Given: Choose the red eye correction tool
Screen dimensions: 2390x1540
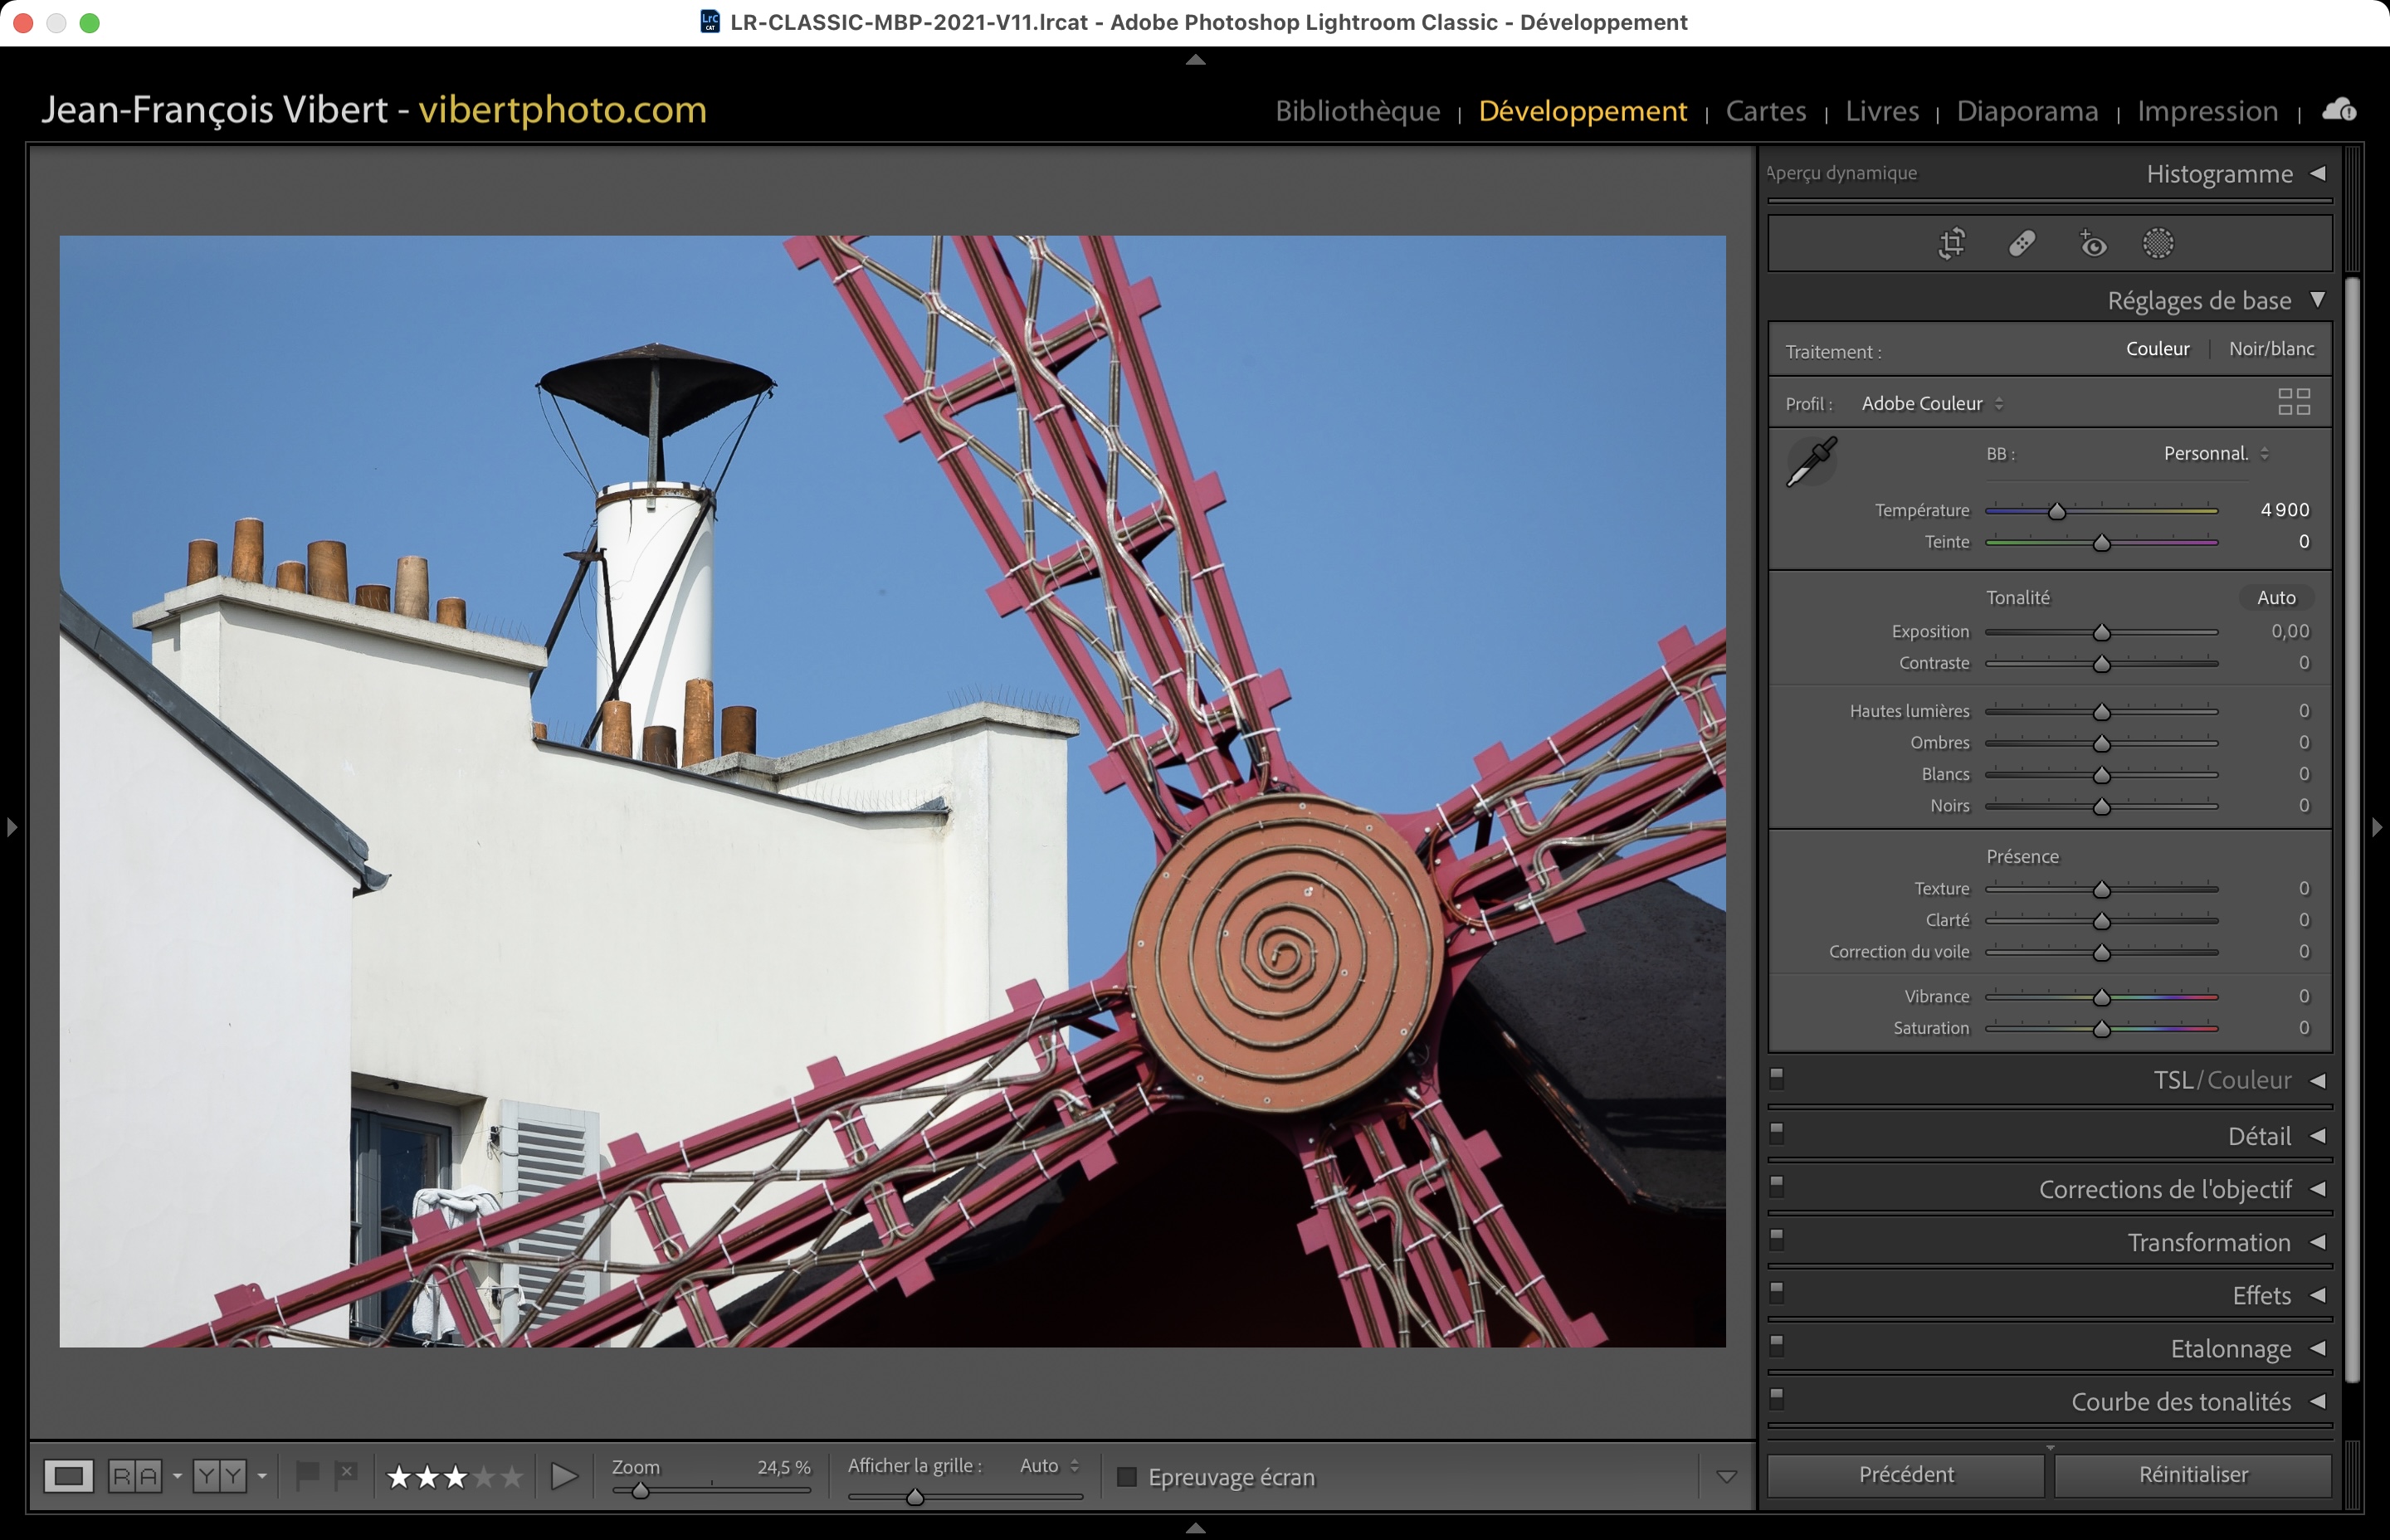Looking at the screenshot, I should tap(2092, 244).
